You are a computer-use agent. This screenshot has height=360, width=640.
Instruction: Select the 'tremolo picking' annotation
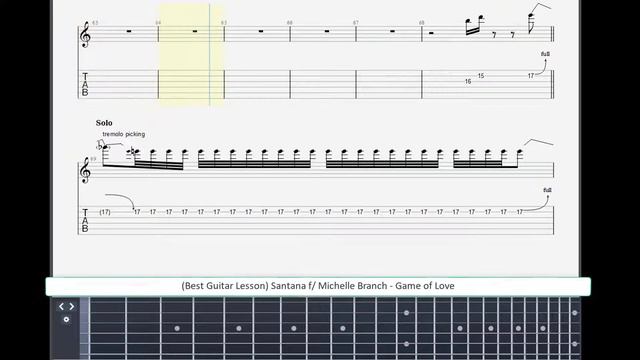[x=124, y=134]
